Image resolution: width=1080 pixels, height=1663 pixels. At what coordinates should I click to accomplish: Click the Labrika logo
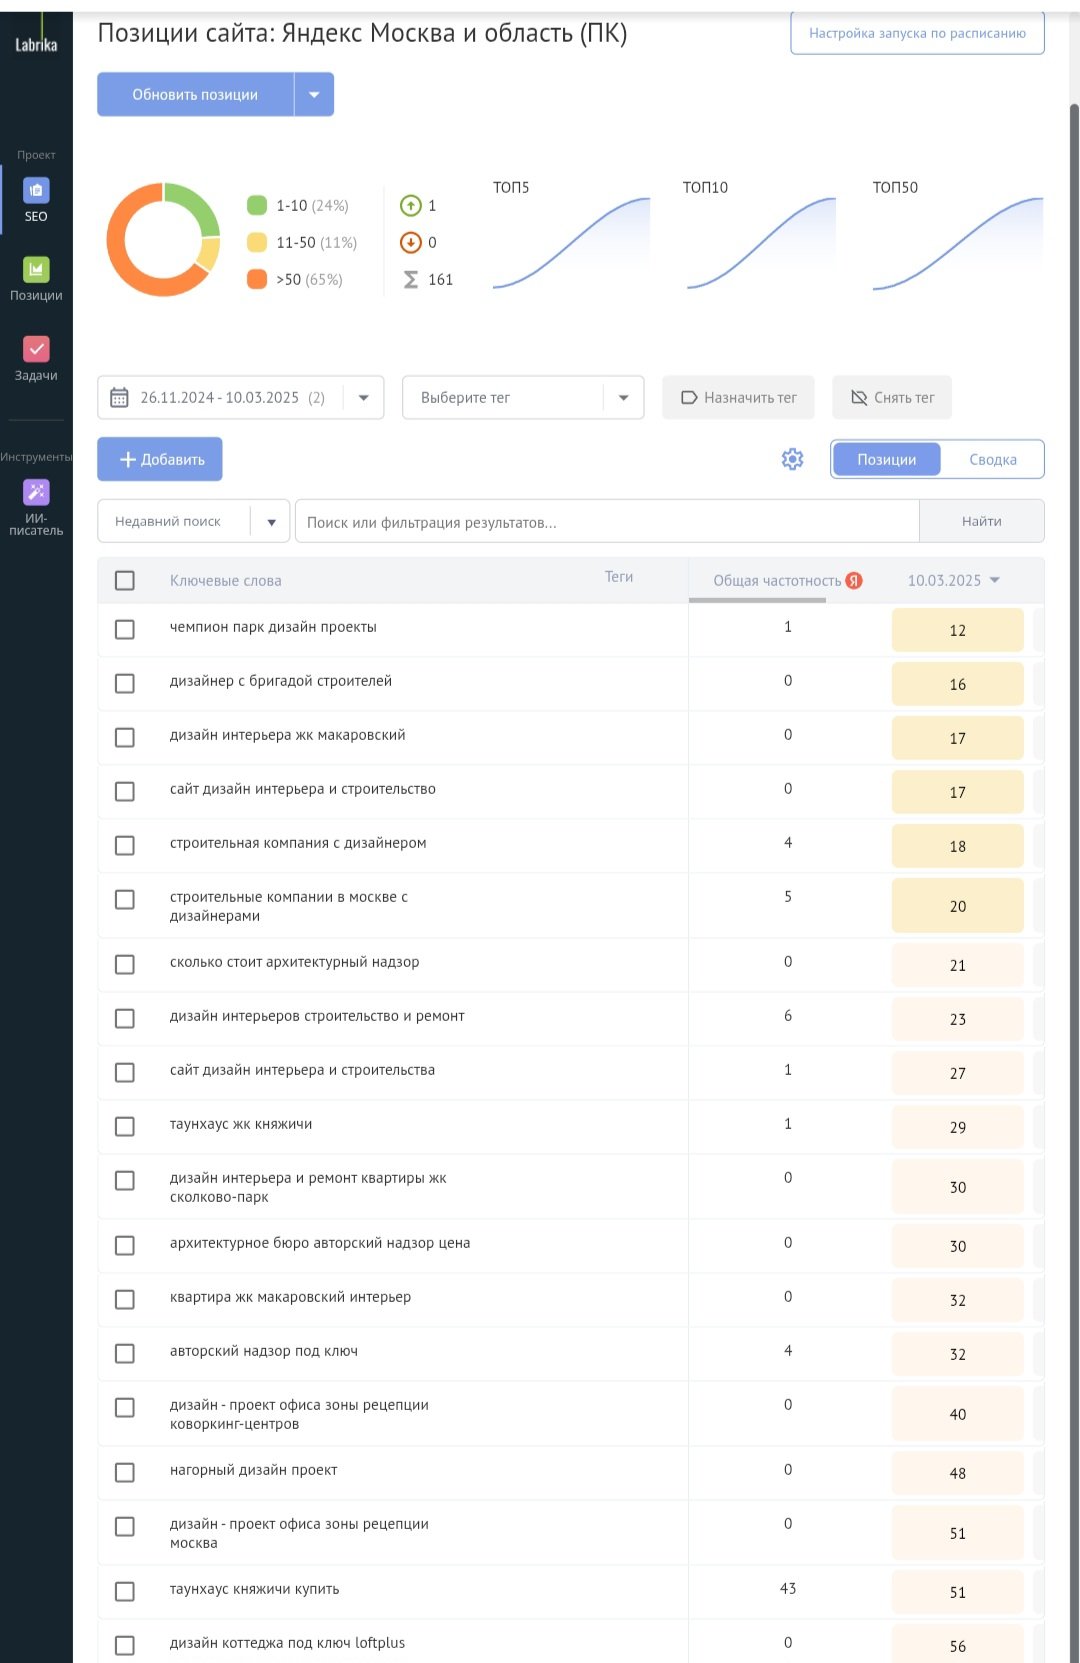36,44
